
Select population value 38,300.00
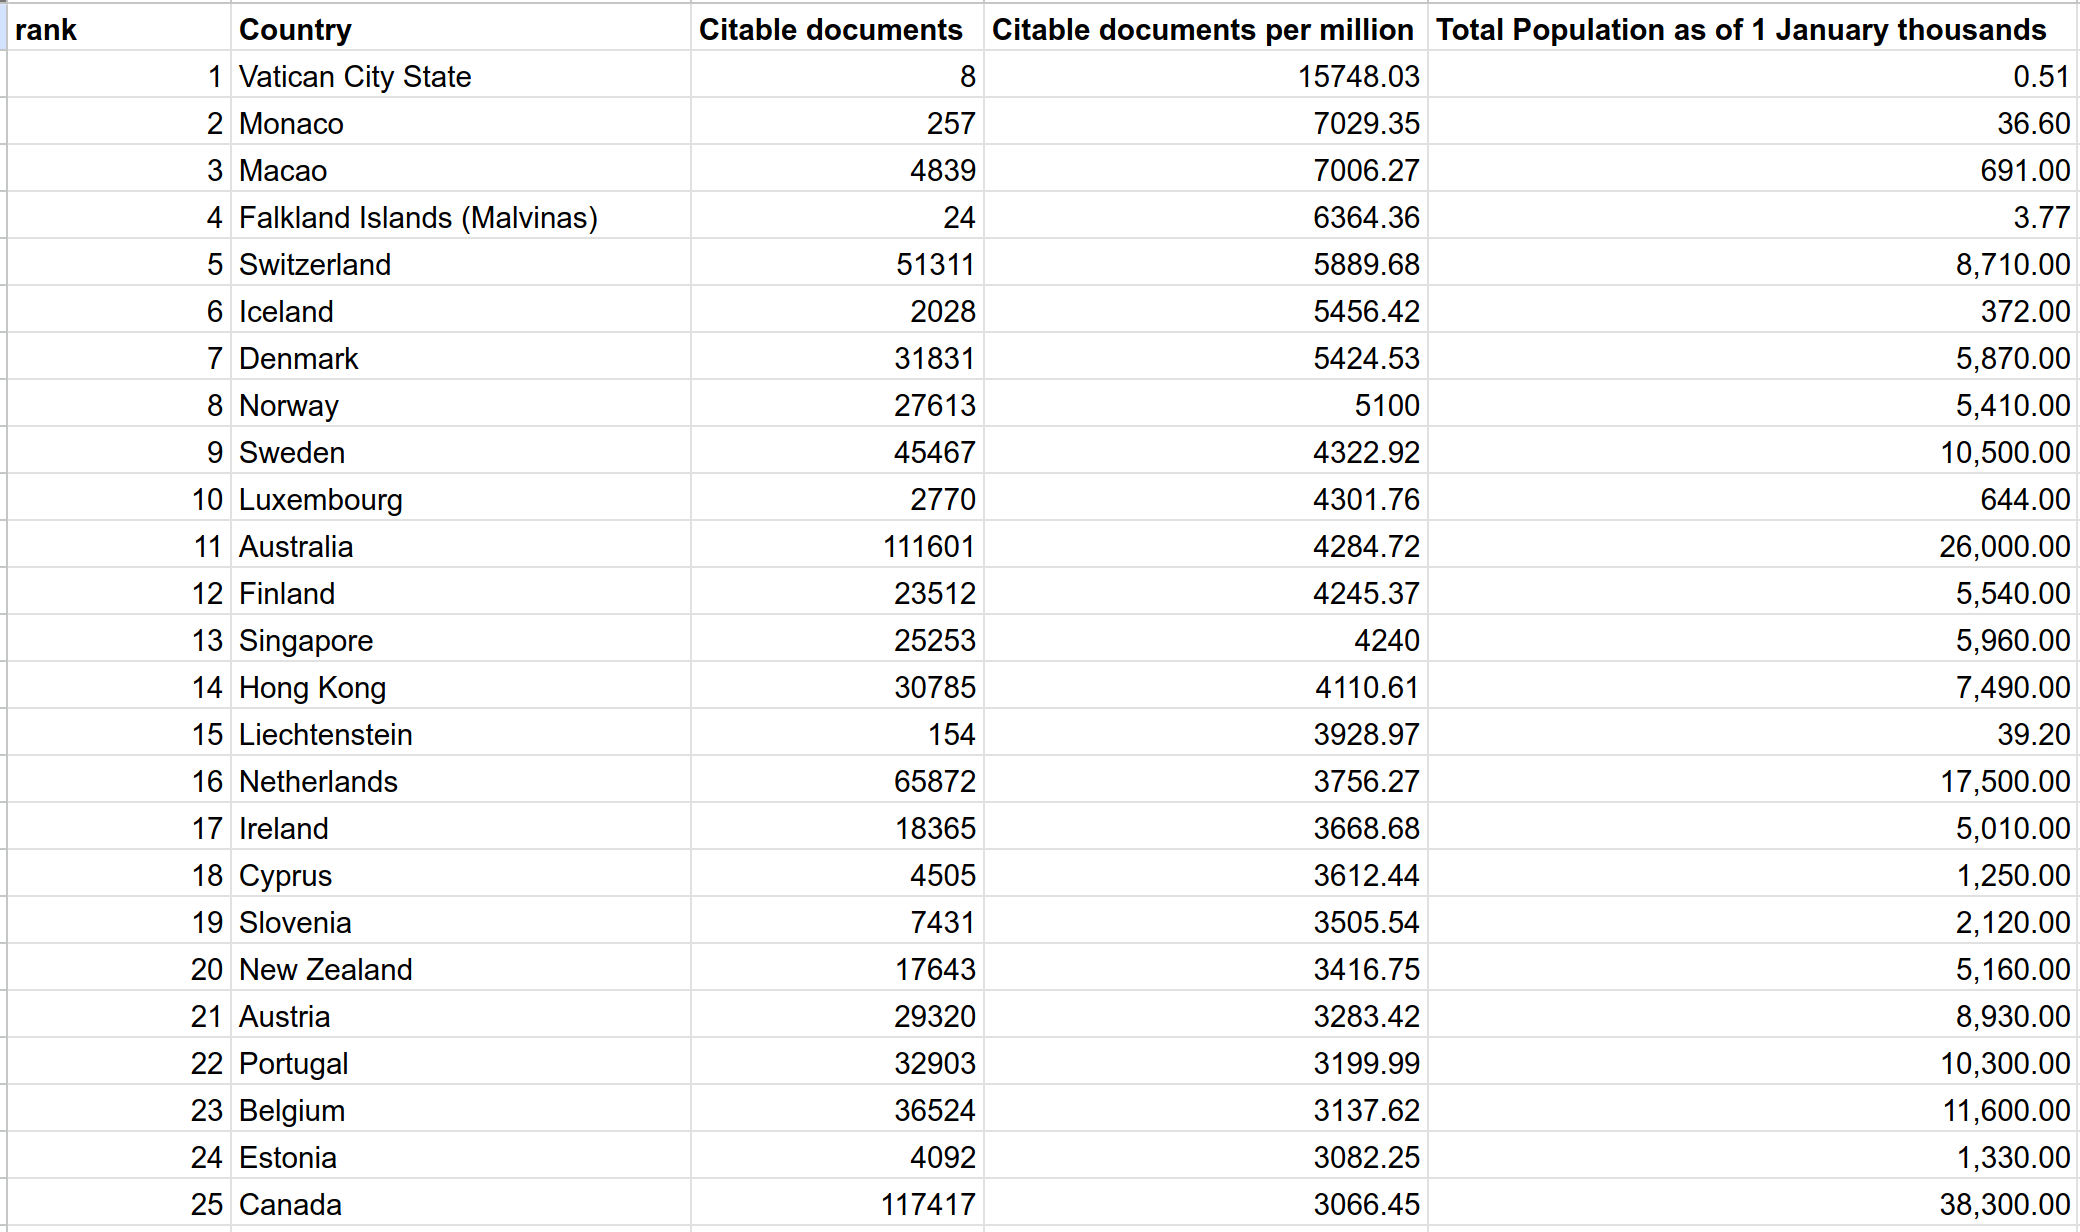pos(1753,1203)
